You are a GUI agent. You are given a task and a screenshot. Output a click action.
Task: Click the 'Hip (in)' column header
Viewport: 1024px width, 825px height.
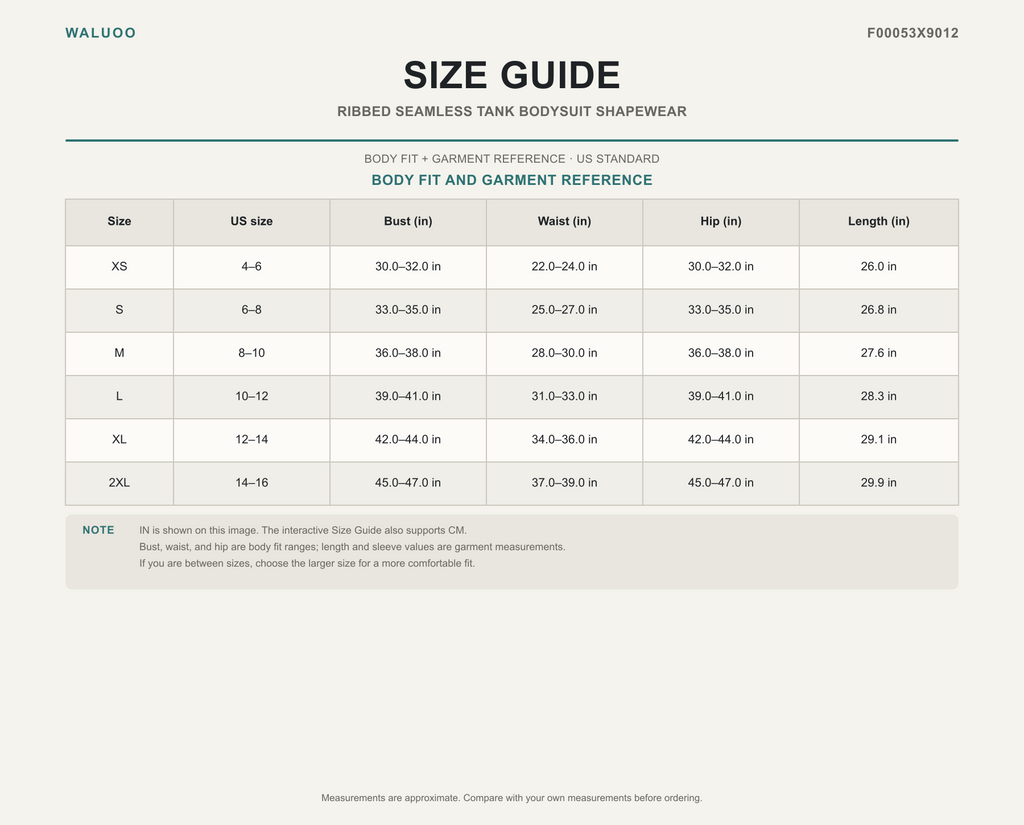[721, 221]
